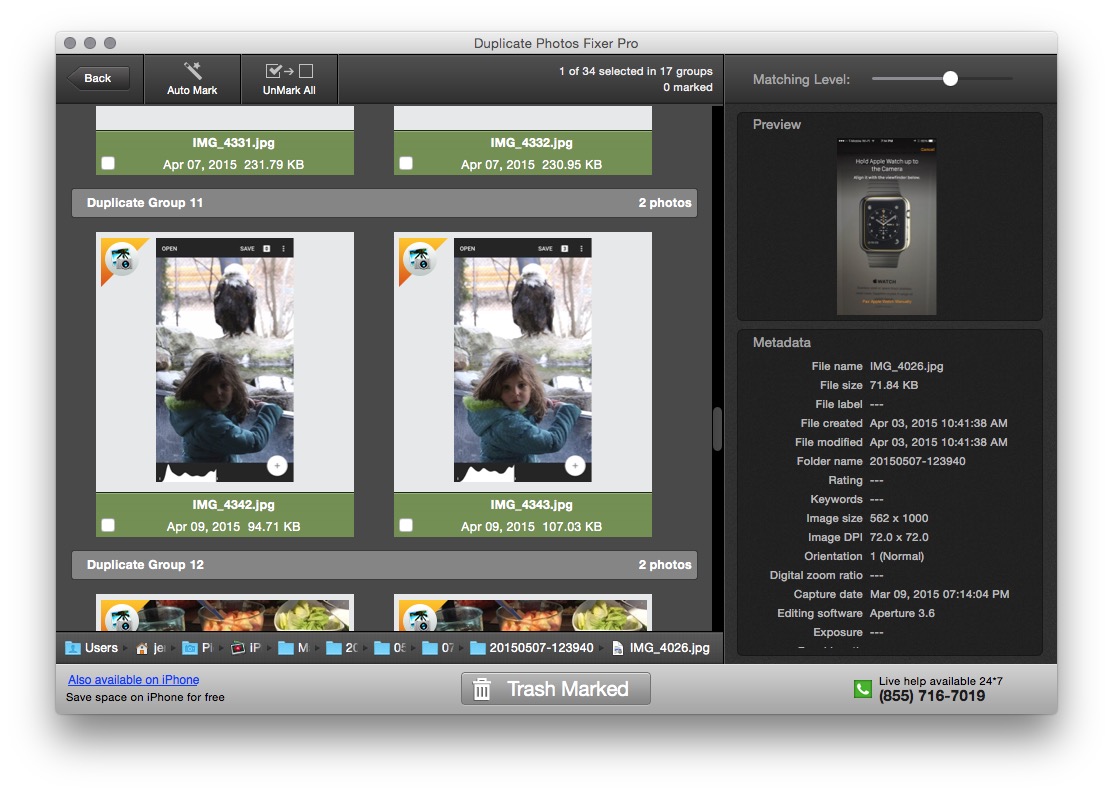Click the UnMark All checkbox icon
Image resolution: width=1113 pixels, height=794 pixels.
(289, 71)
